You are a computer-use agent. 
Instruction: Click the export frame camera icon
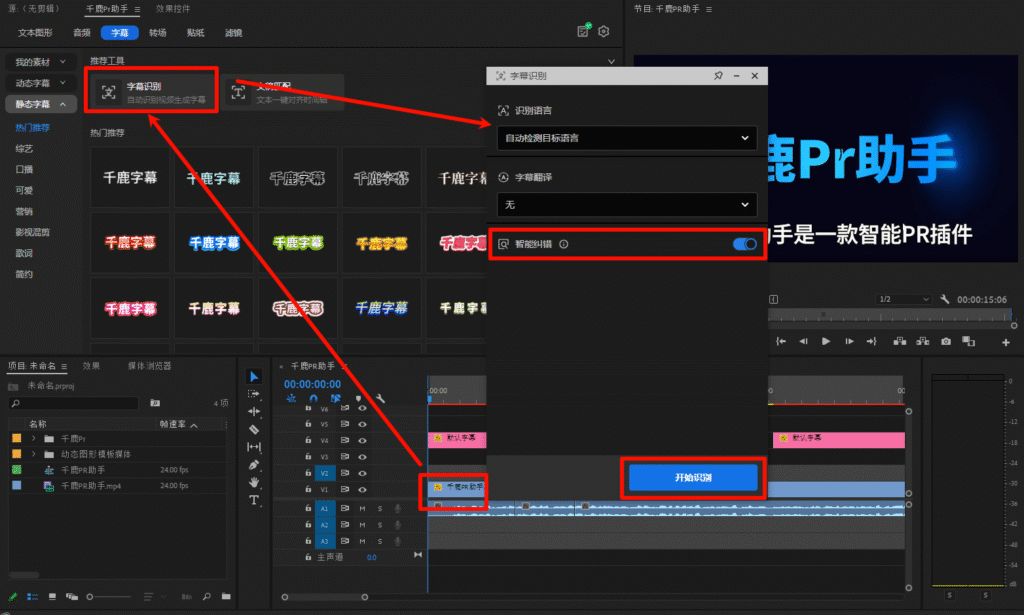pos(946,342)
